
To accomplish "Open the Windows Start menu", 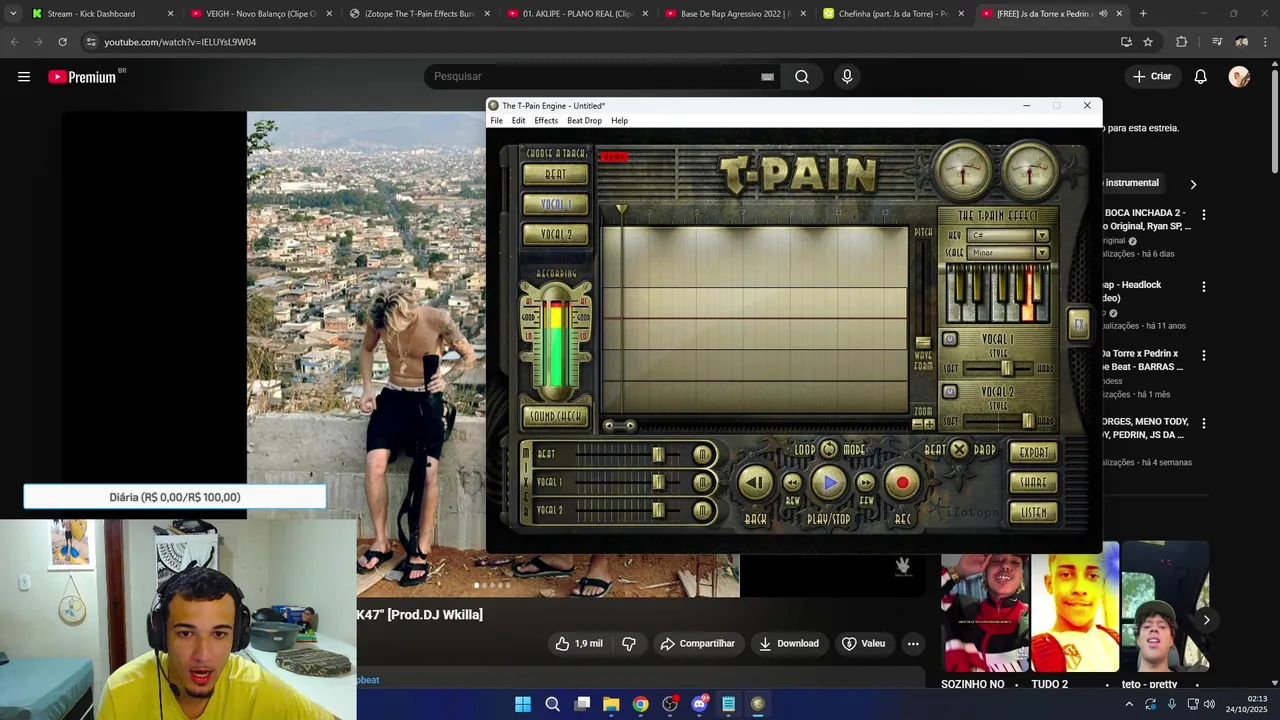I will pos(523,704).
